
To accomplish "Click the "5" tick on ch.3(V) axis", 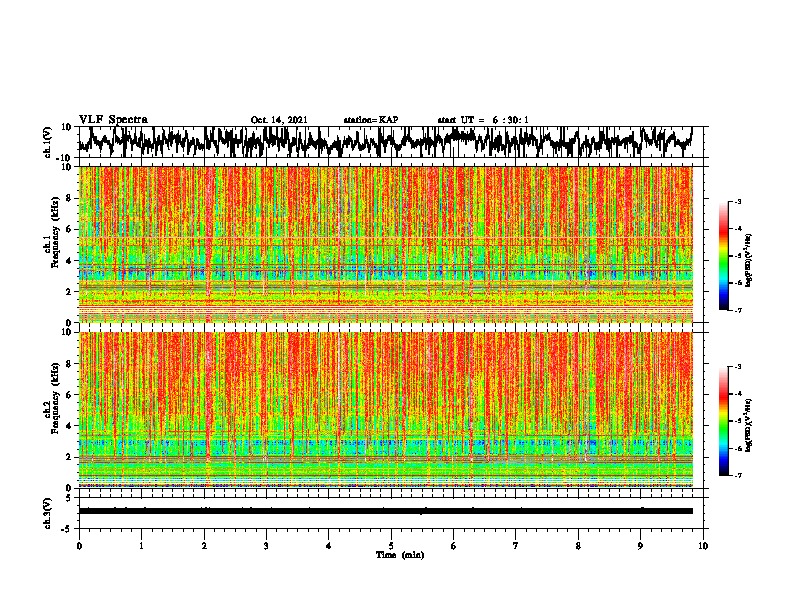I will [x=69, y=498].
